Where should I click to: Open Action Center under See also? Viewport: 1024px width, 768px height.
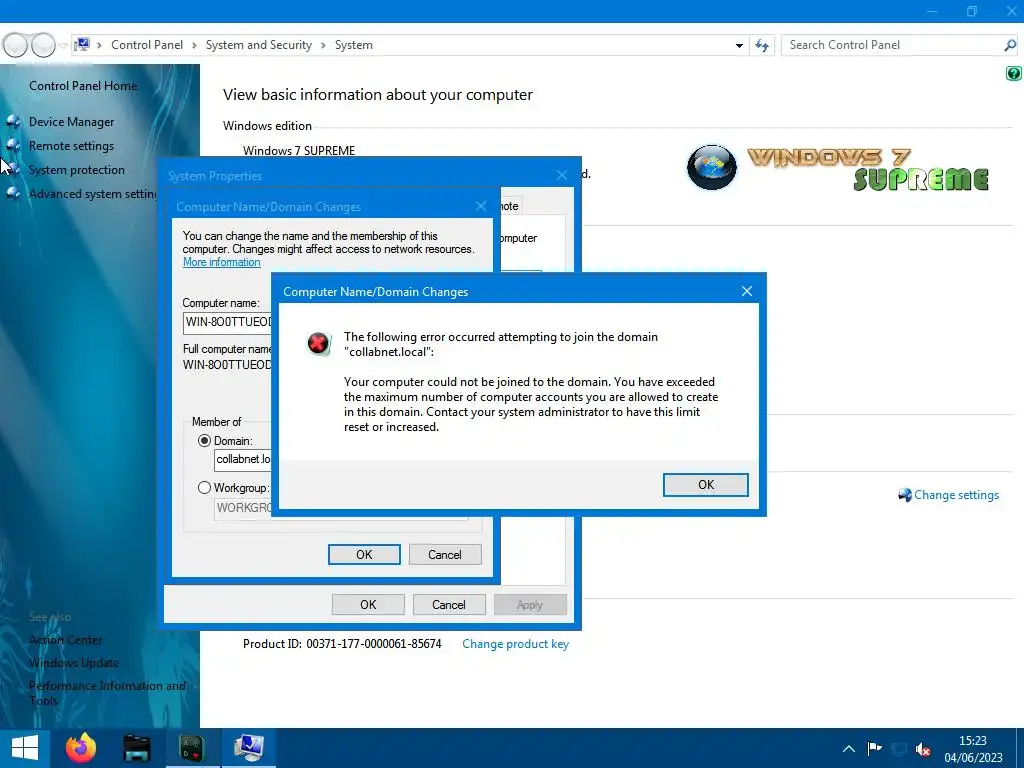65,640
